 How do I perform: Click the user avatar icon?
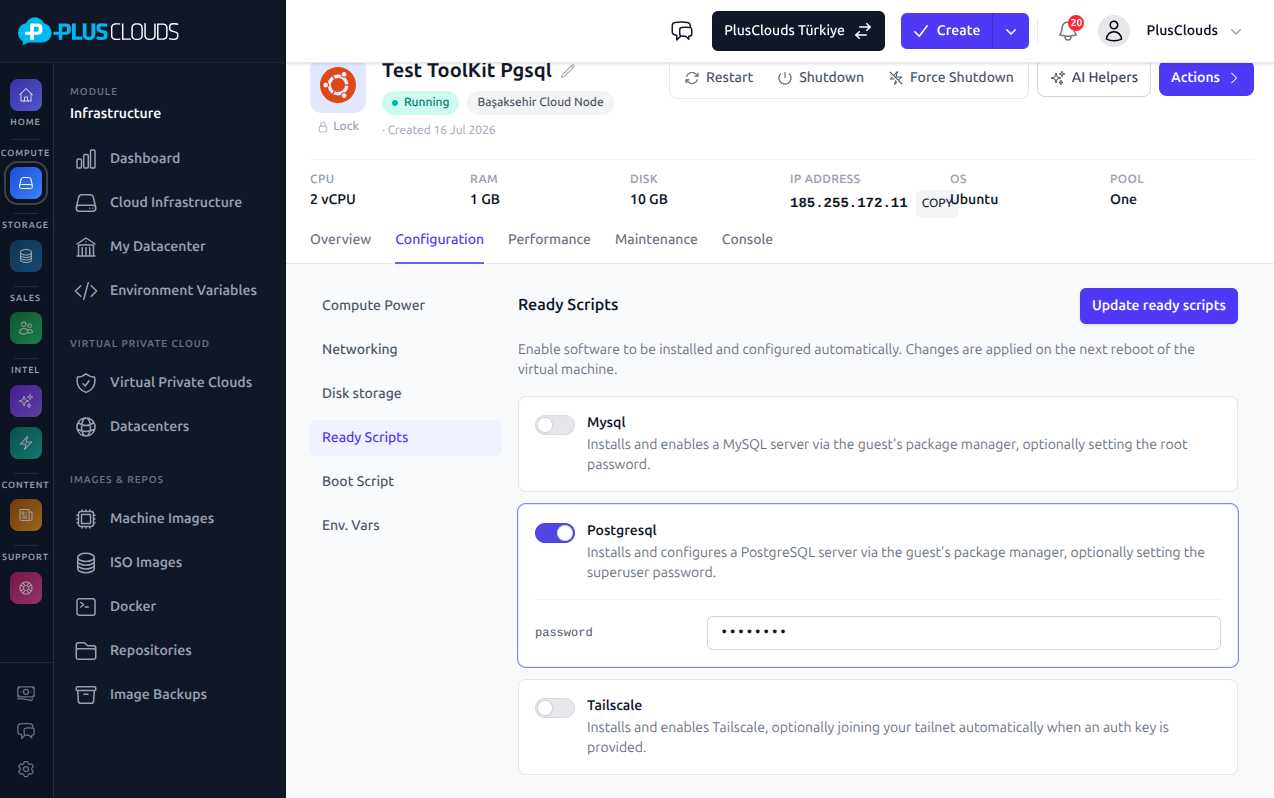1114,31
